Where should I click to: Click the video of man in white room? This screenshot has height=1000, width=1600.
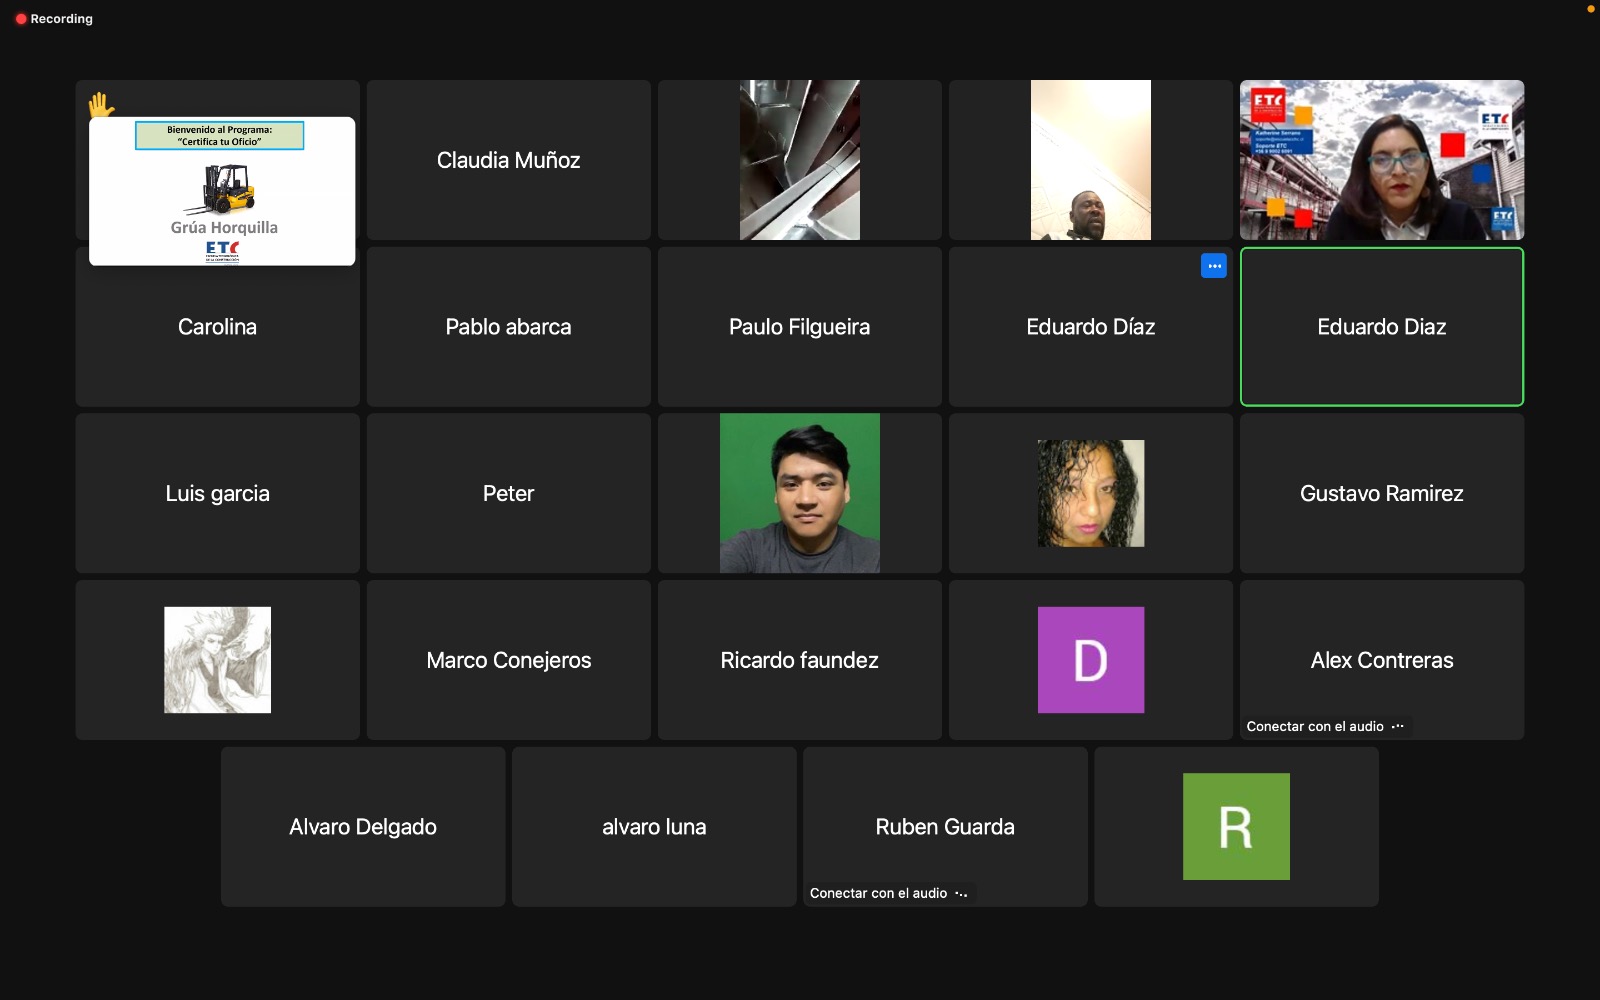(x=1090, y=160)
